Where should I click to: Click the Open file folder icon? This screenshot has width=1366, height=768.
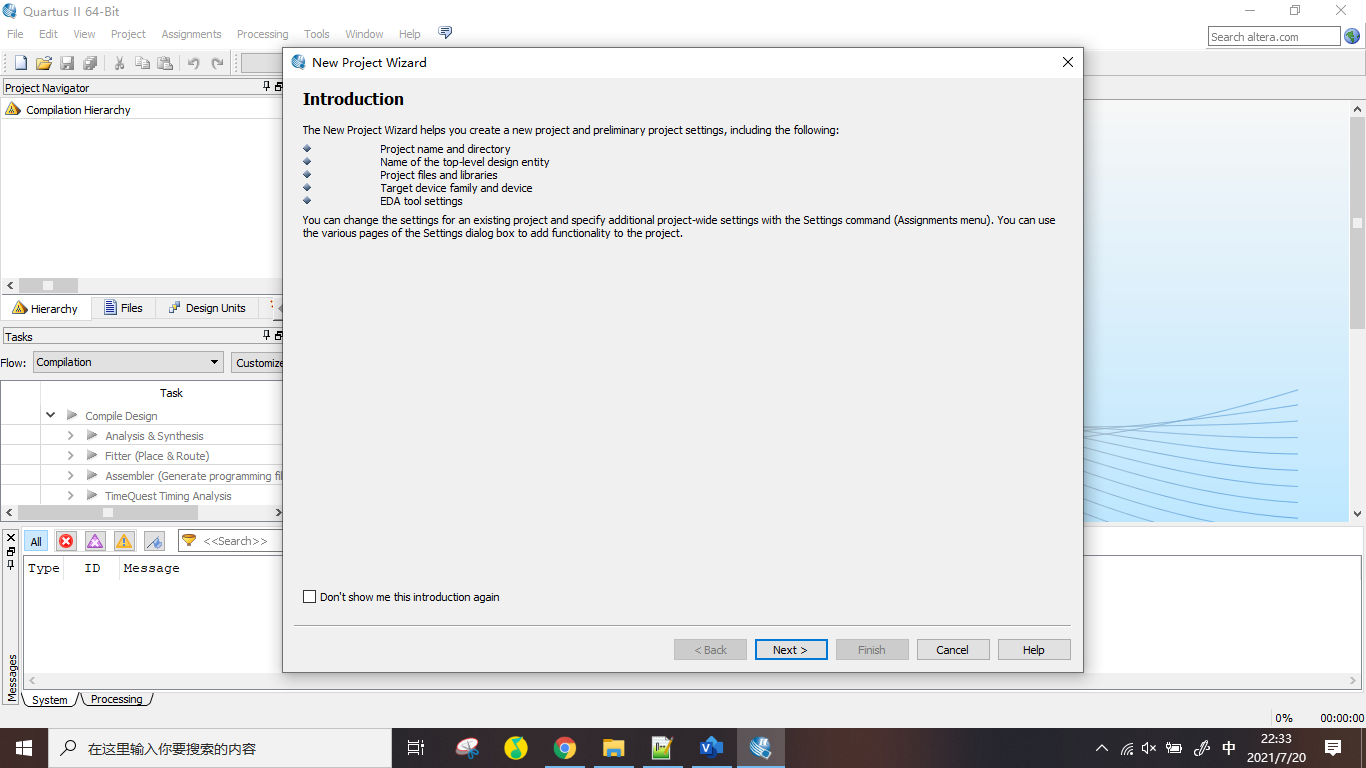[x=43, y=63]
